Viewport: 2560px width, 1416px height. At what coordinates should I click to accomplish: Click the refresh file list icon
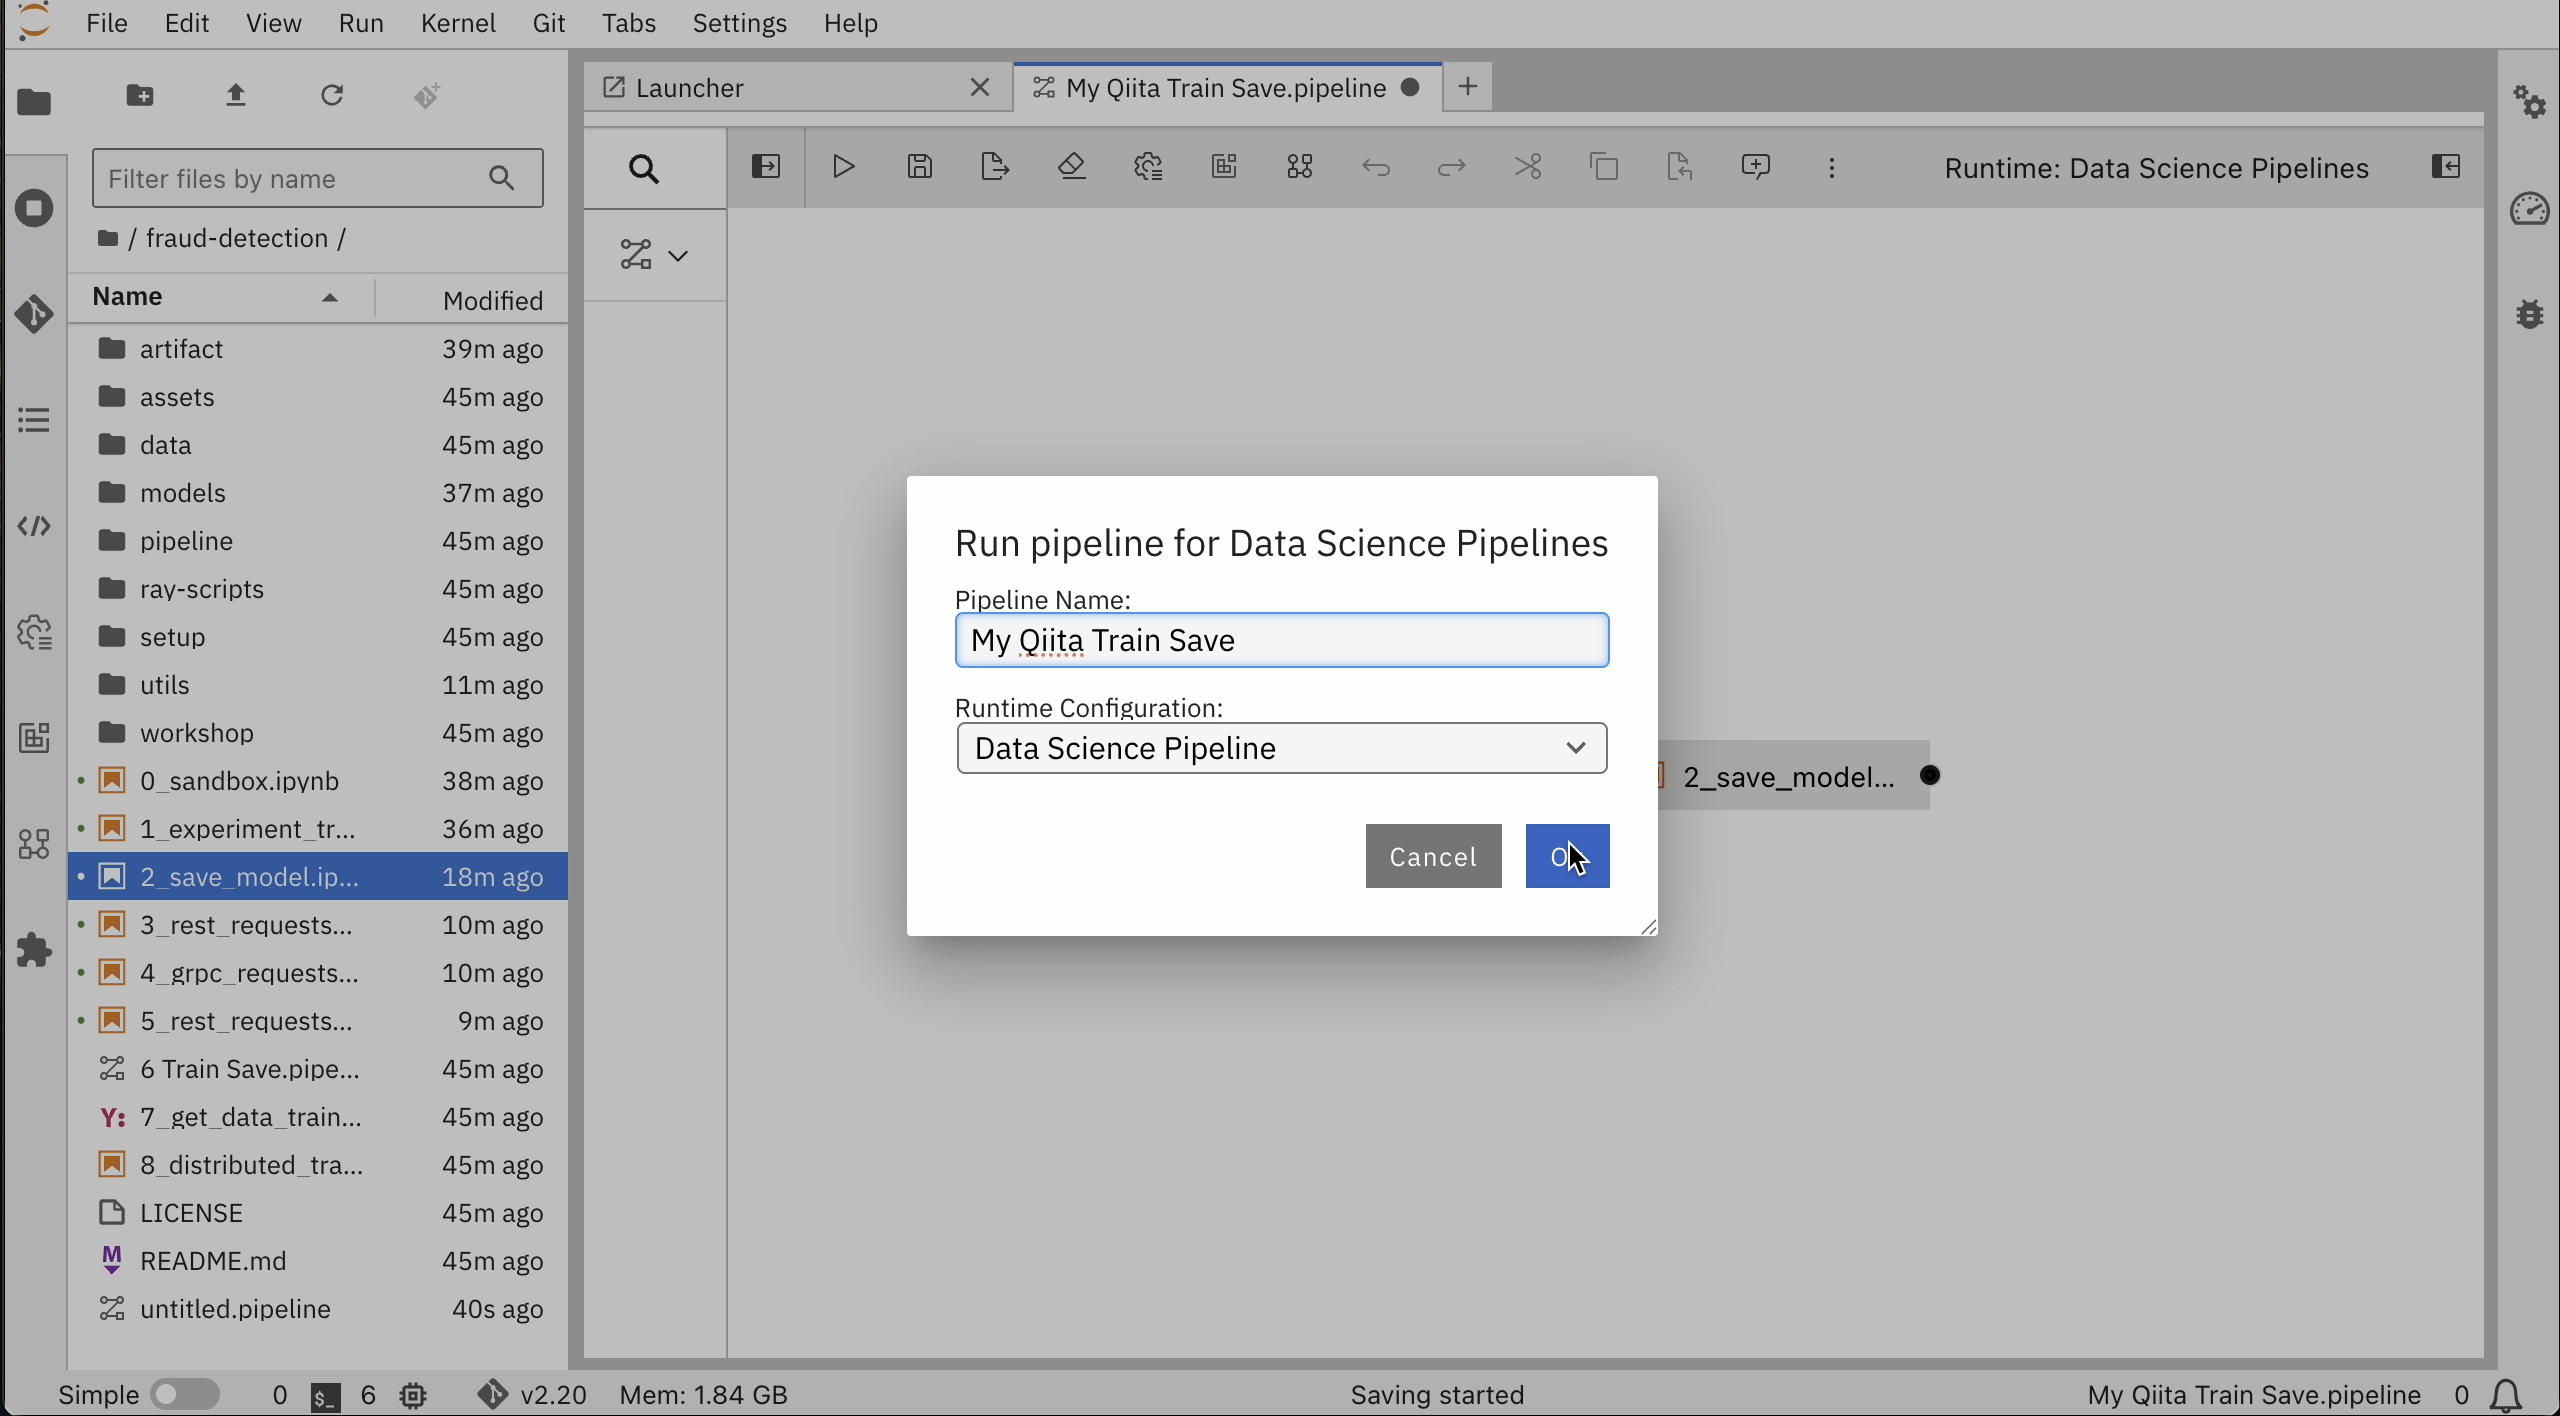point(332,96)
